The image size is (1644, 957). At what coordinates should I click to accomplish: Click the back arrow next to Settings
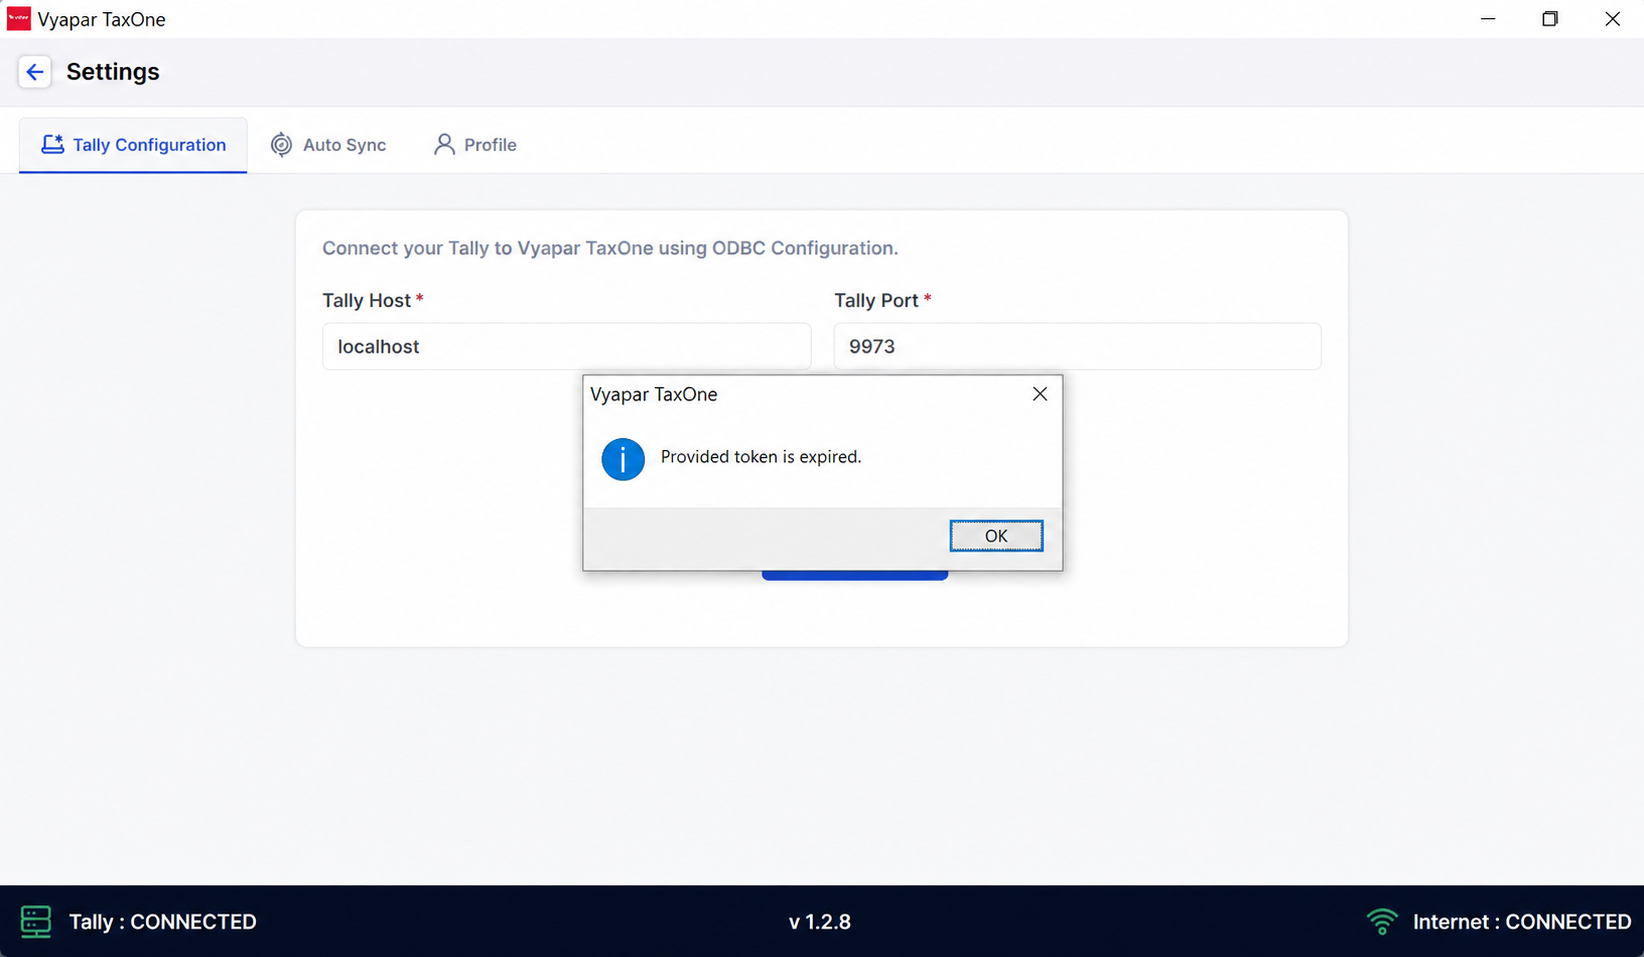[35, 72]
